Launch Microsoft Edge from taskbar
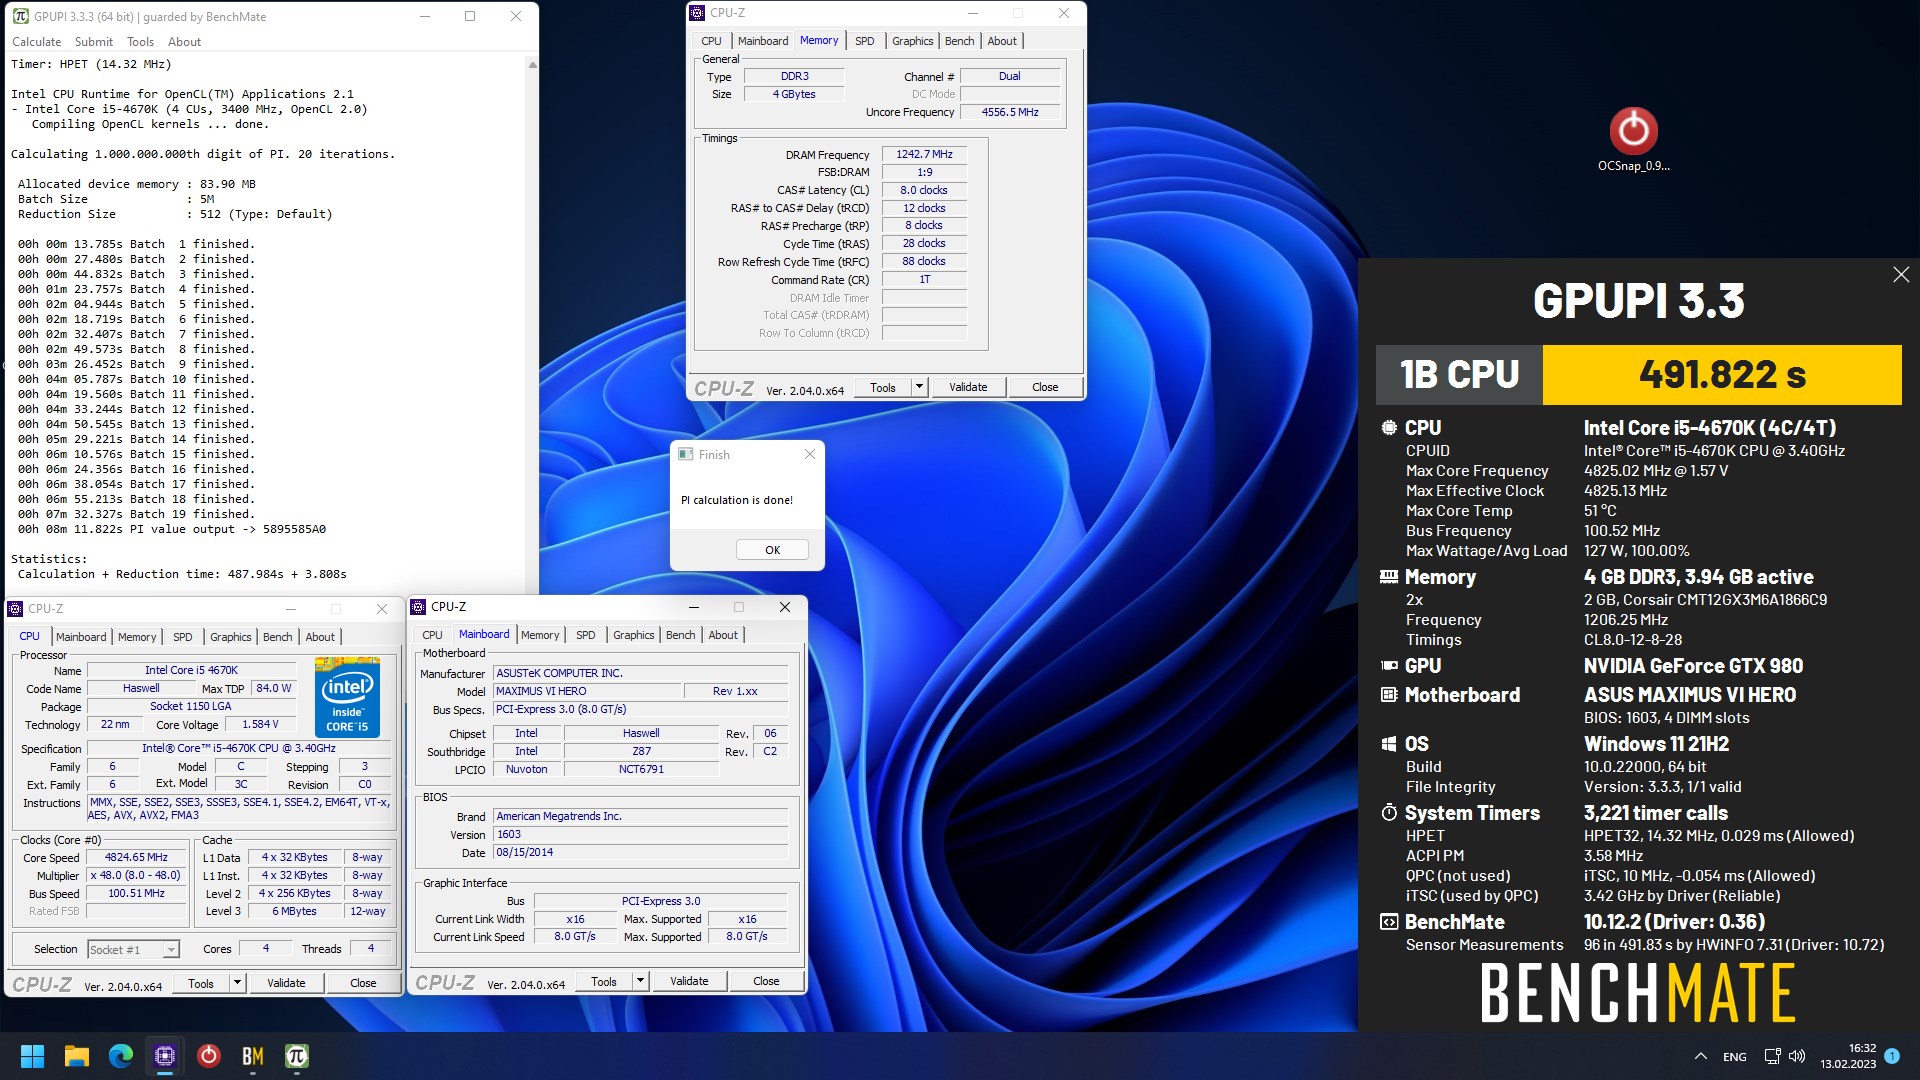The image size is (1920, 1080). tap(121, 1056)
